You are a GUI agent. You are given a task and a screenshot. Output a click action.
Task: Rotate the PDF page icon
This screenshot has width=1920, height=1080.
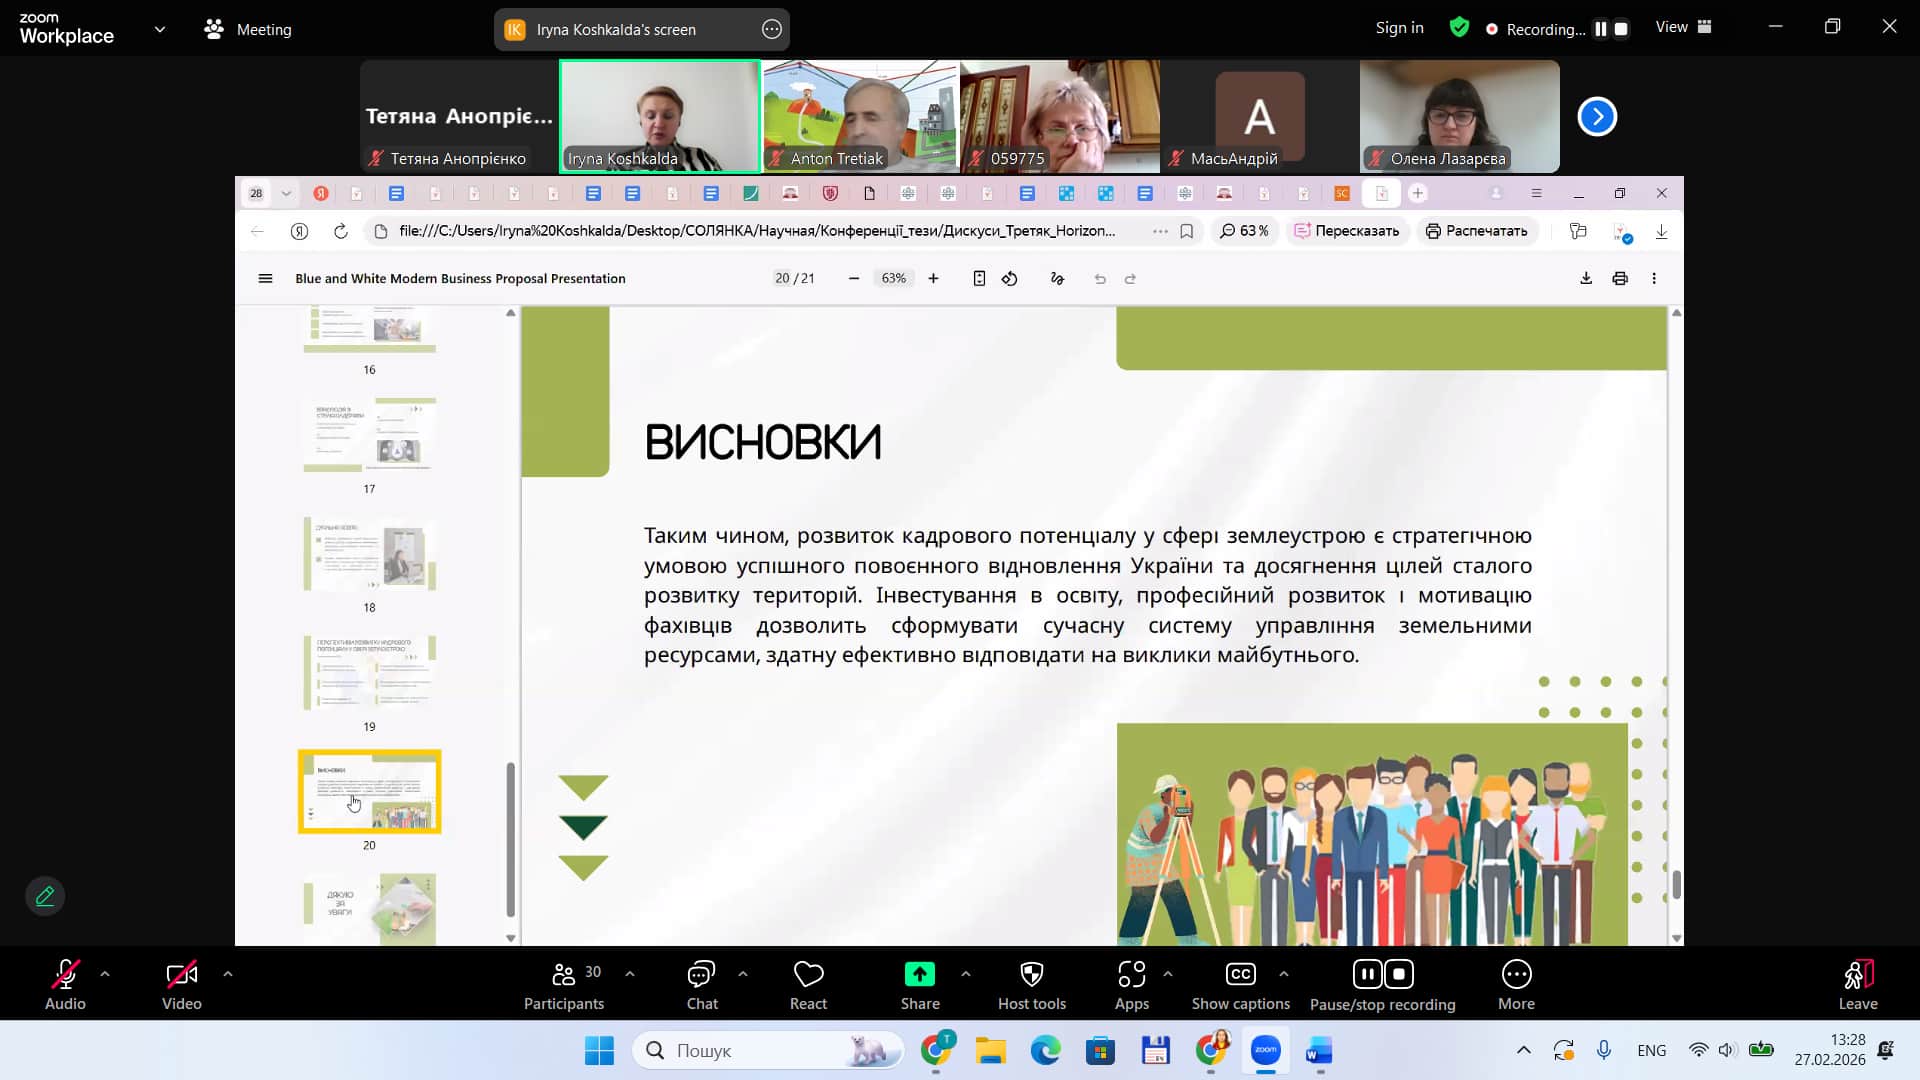click(x=1010, y=279)
